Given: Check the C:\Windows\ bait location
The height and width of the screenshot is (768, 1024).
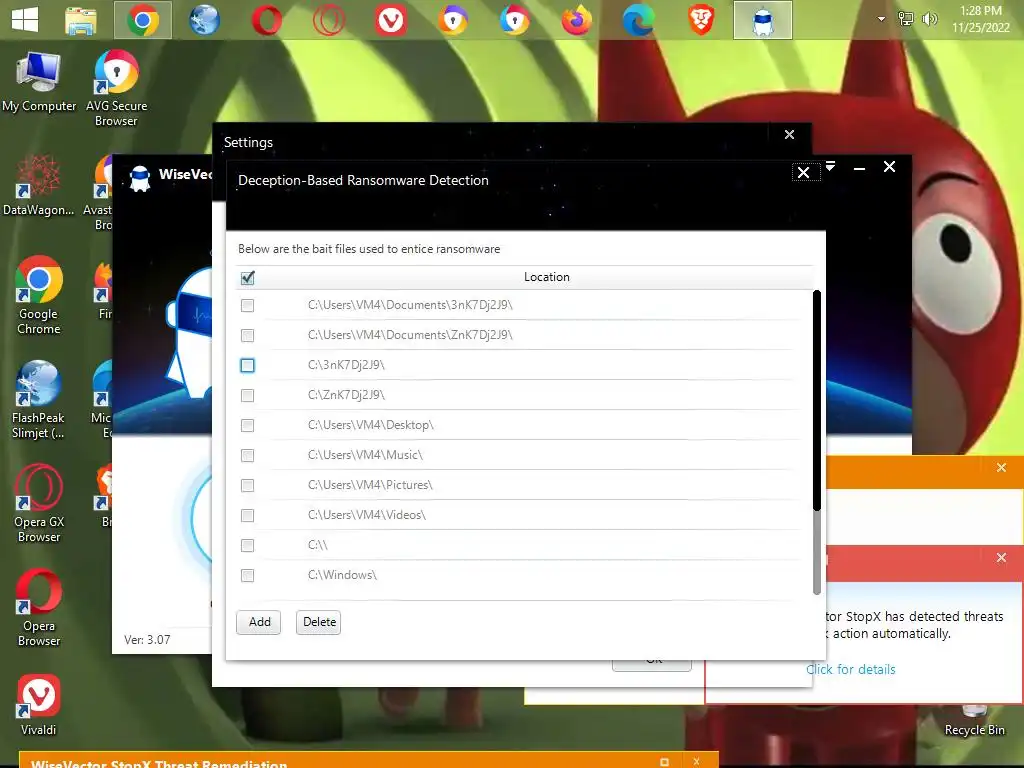Looking at the screenshot, I should [248, 575].
